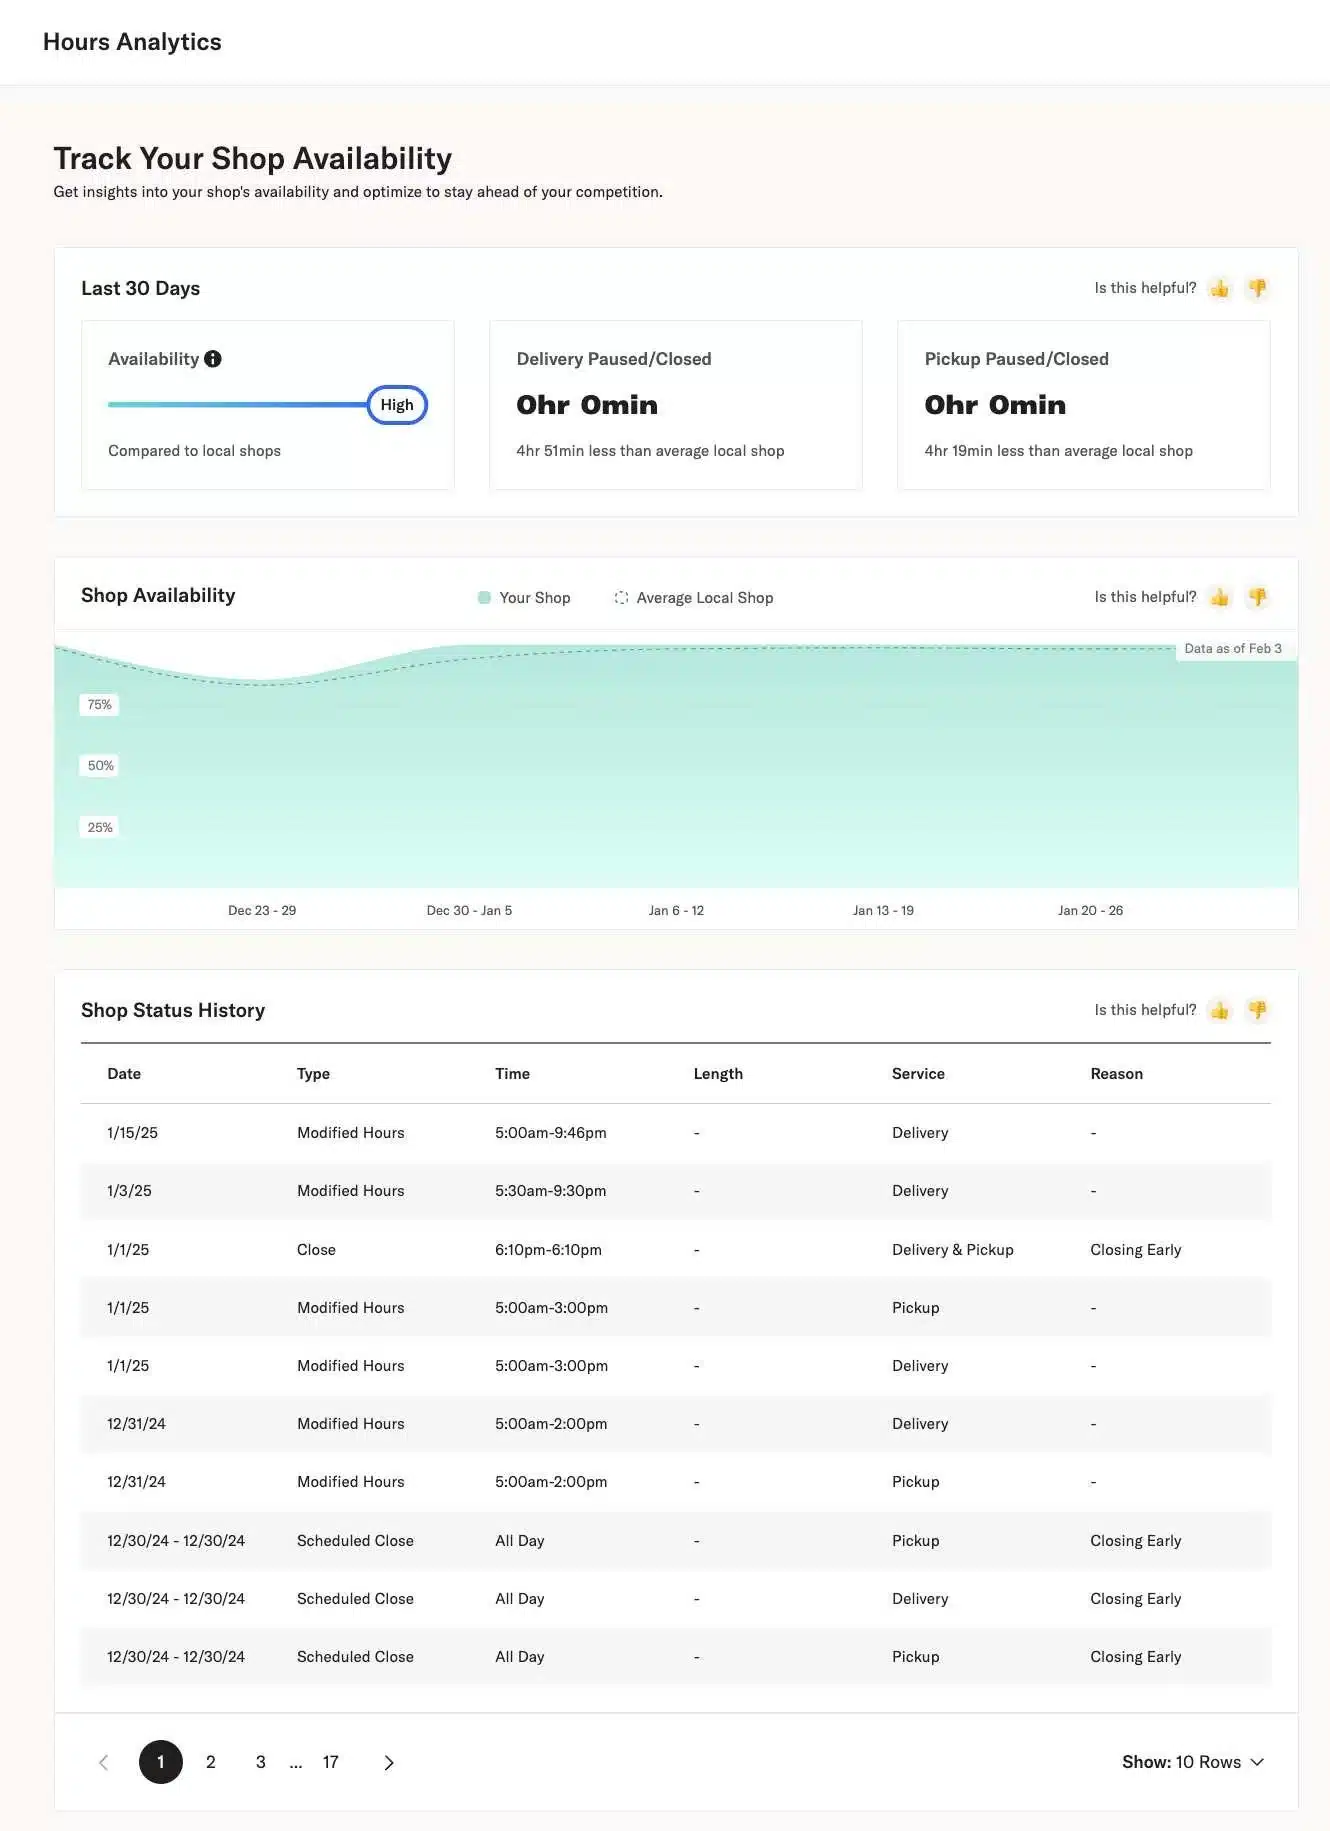Go to the previous page arrow
Viewport: 1330px width, 1831px height.
(103, 1762)
